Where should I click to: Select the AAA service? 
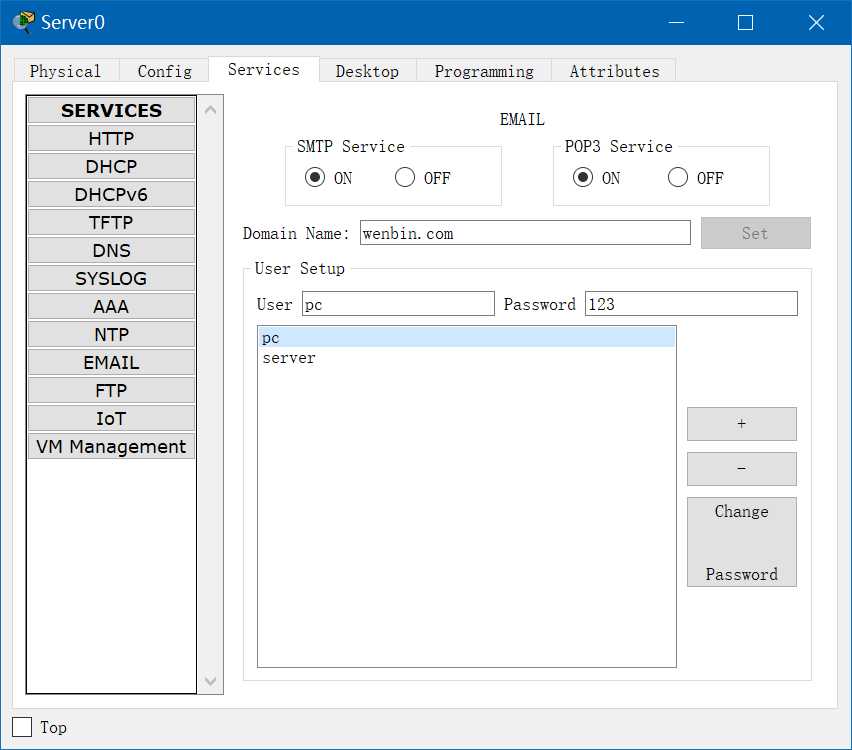pyautogui.click(x=111, y=306)
